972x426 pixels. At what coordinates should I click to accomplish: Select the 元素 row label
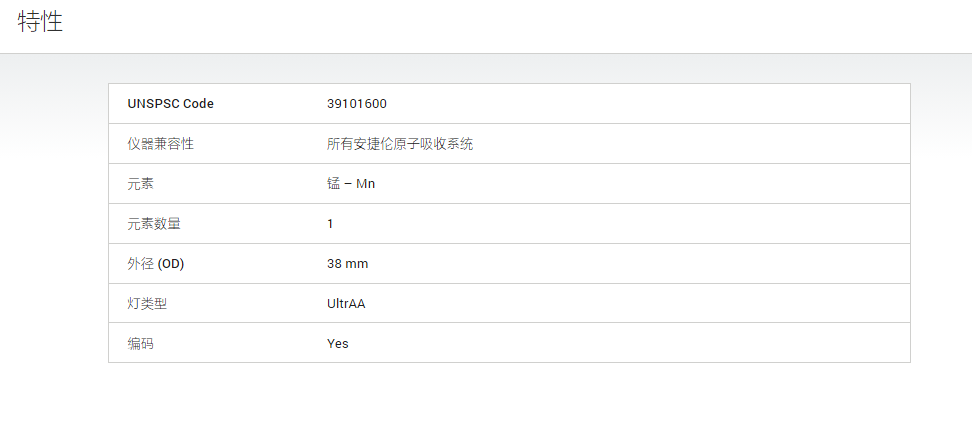tap(141, 184)
